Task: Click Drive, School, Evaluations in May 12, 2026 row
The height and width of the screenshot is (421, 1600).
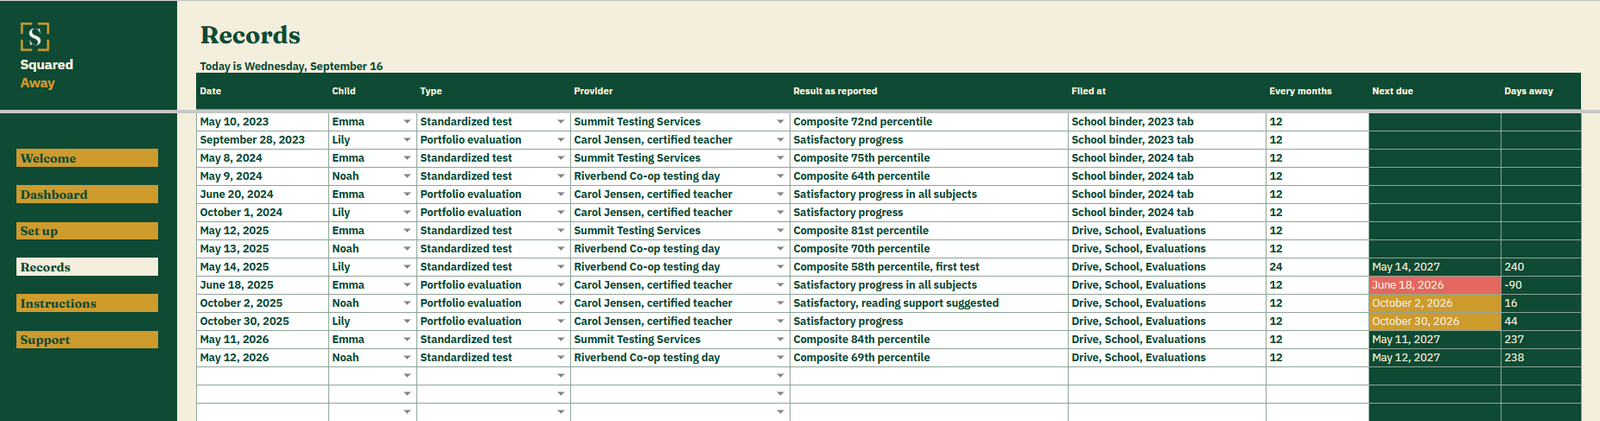Action: [x=1166, y=358]
